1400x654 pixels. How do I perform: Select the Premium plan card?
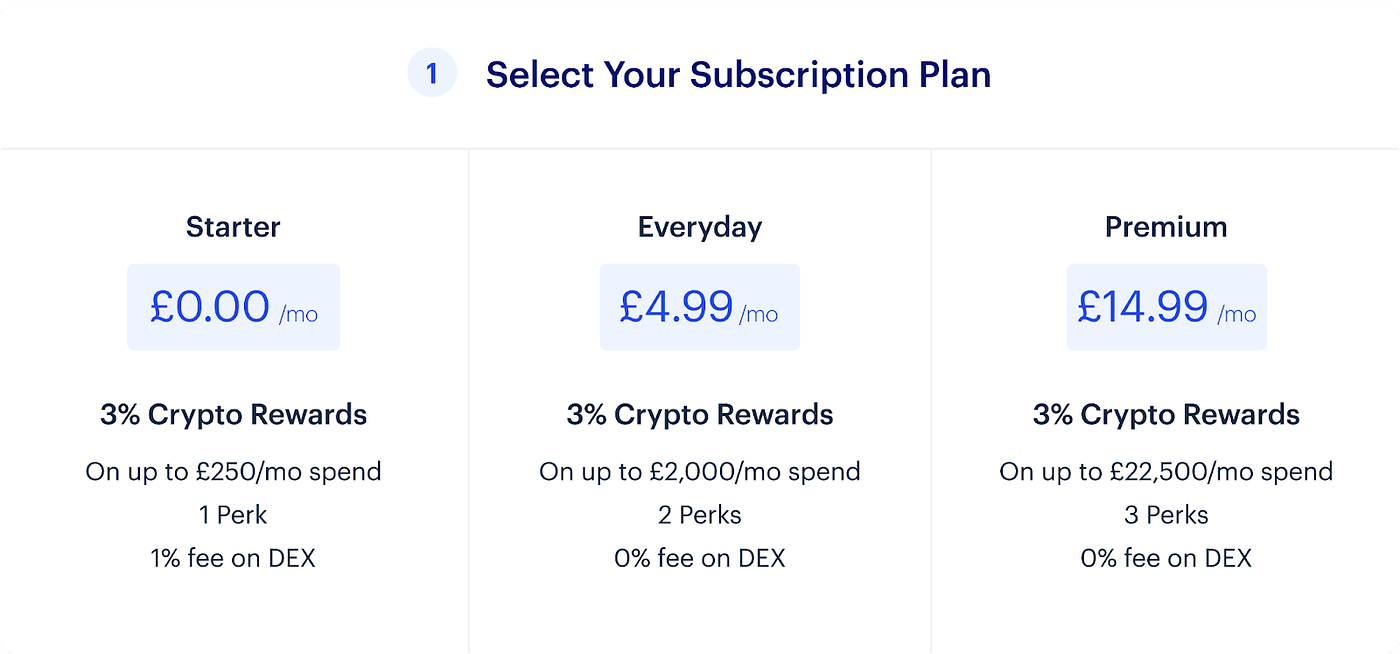point(1166,400)
